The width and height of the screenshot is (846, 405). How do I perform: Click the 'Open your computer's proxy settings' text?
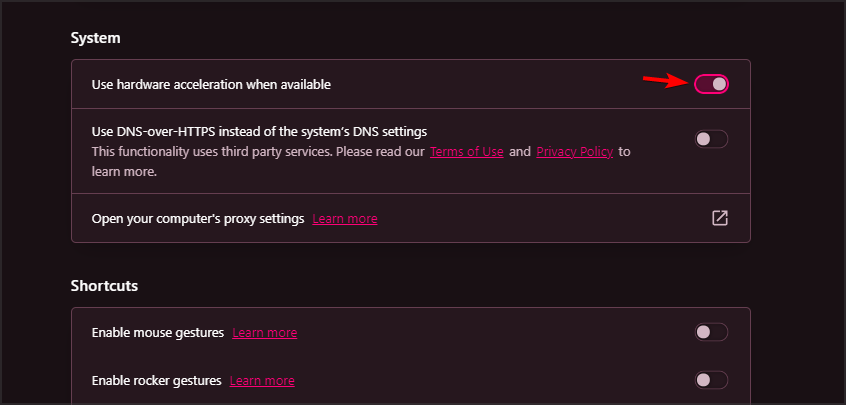pos(197,218)
